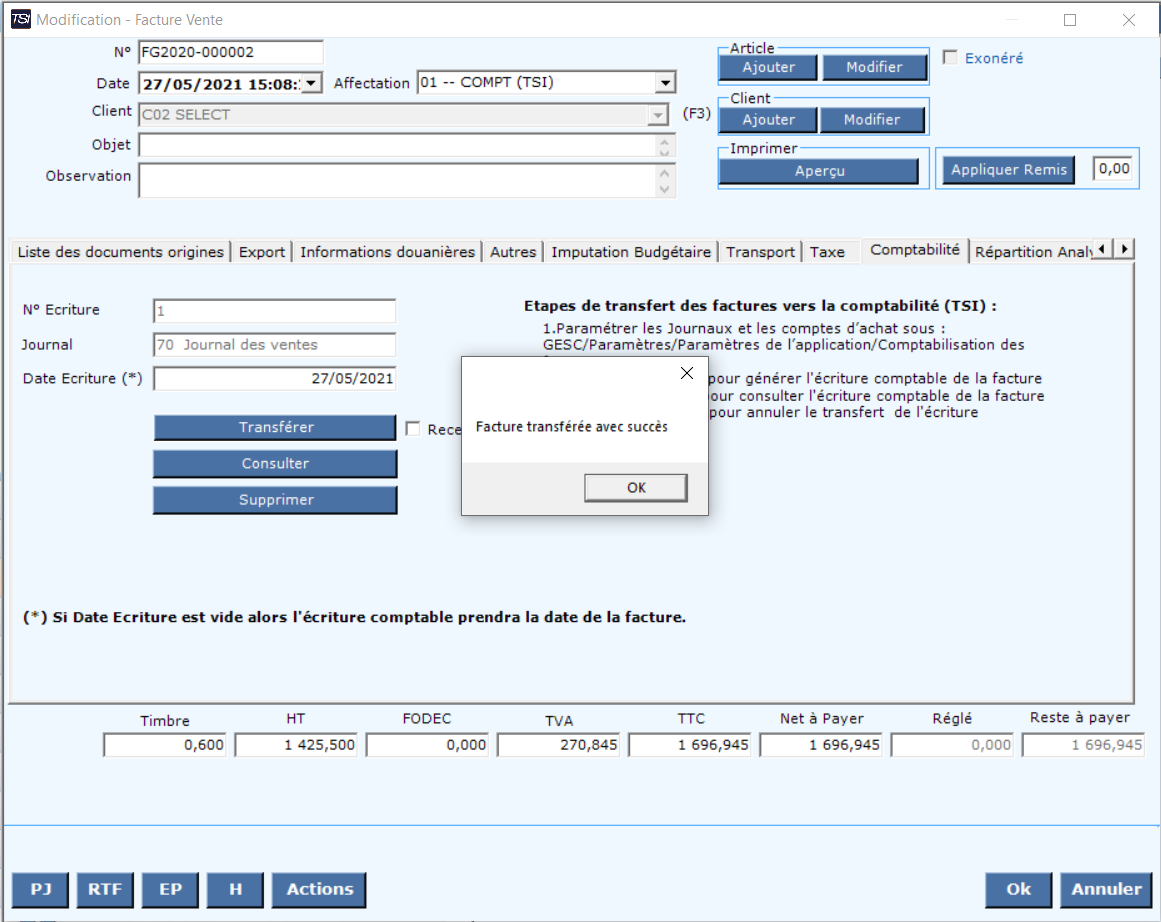The height and width of the screenshot is (922, 1161).
Task: Click the FODEC amount field
Action: 426,745
